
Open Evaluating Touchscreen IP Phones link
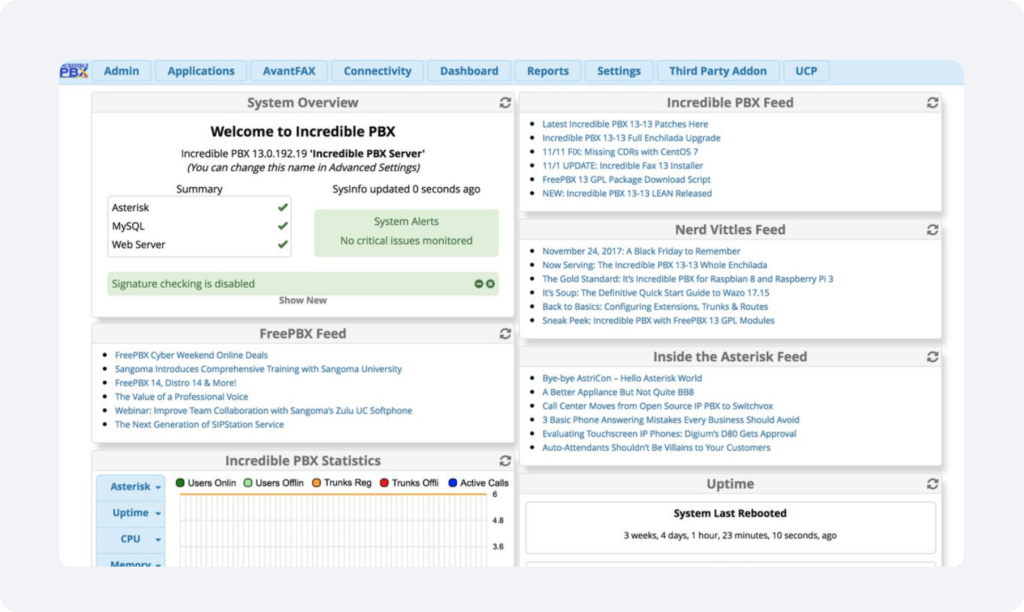669,434
